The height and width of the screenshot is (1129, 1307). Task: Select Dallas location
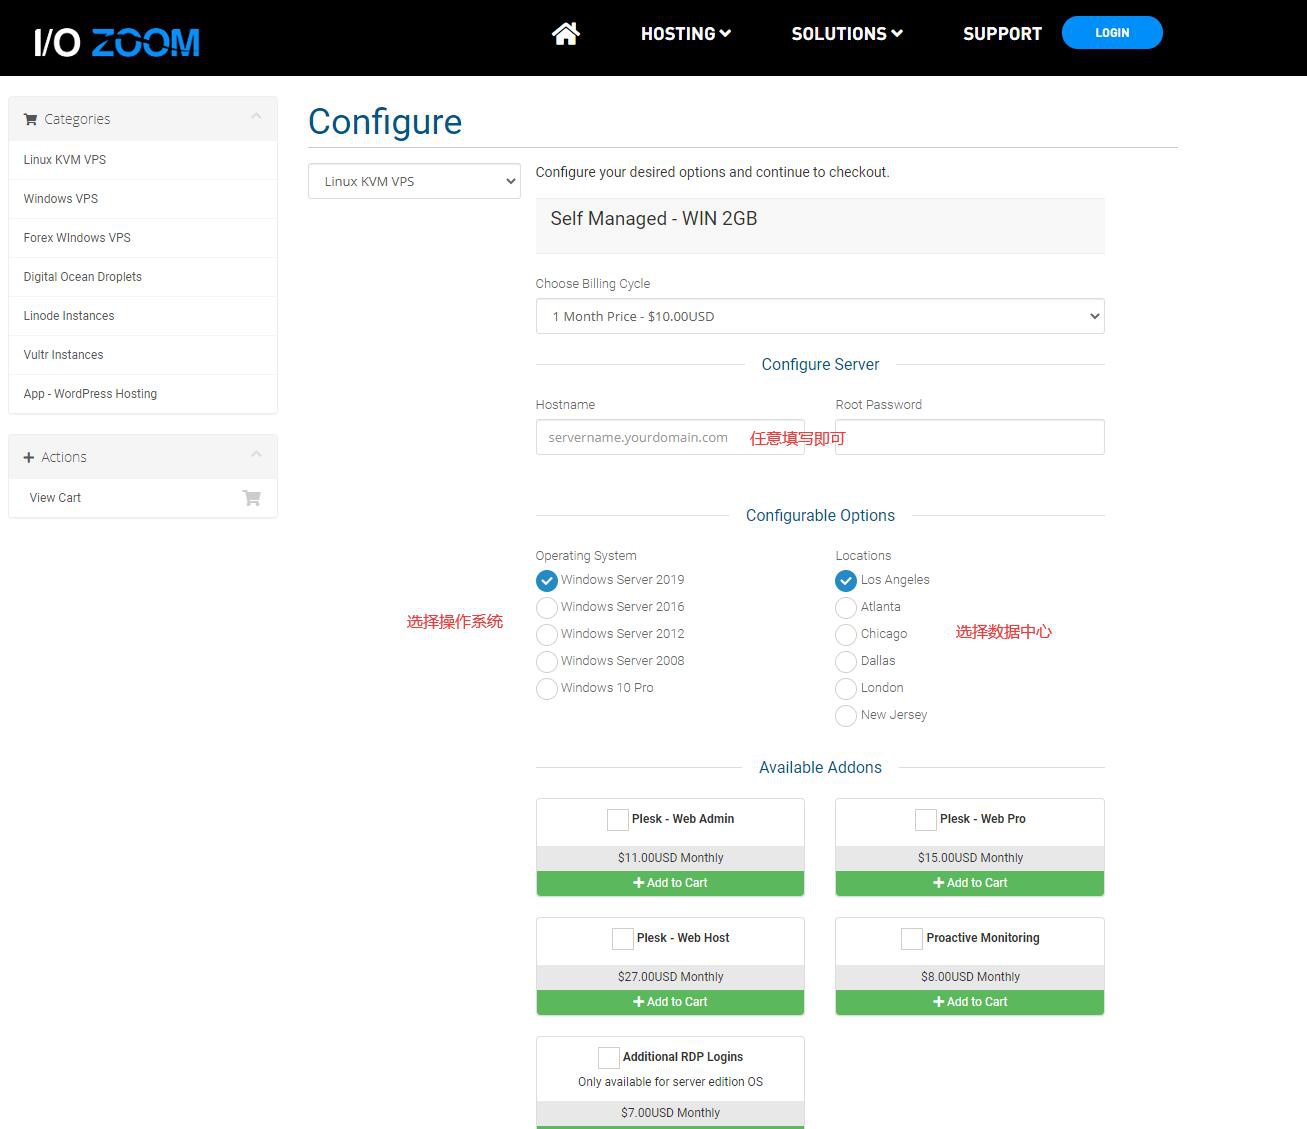point(846,662)
